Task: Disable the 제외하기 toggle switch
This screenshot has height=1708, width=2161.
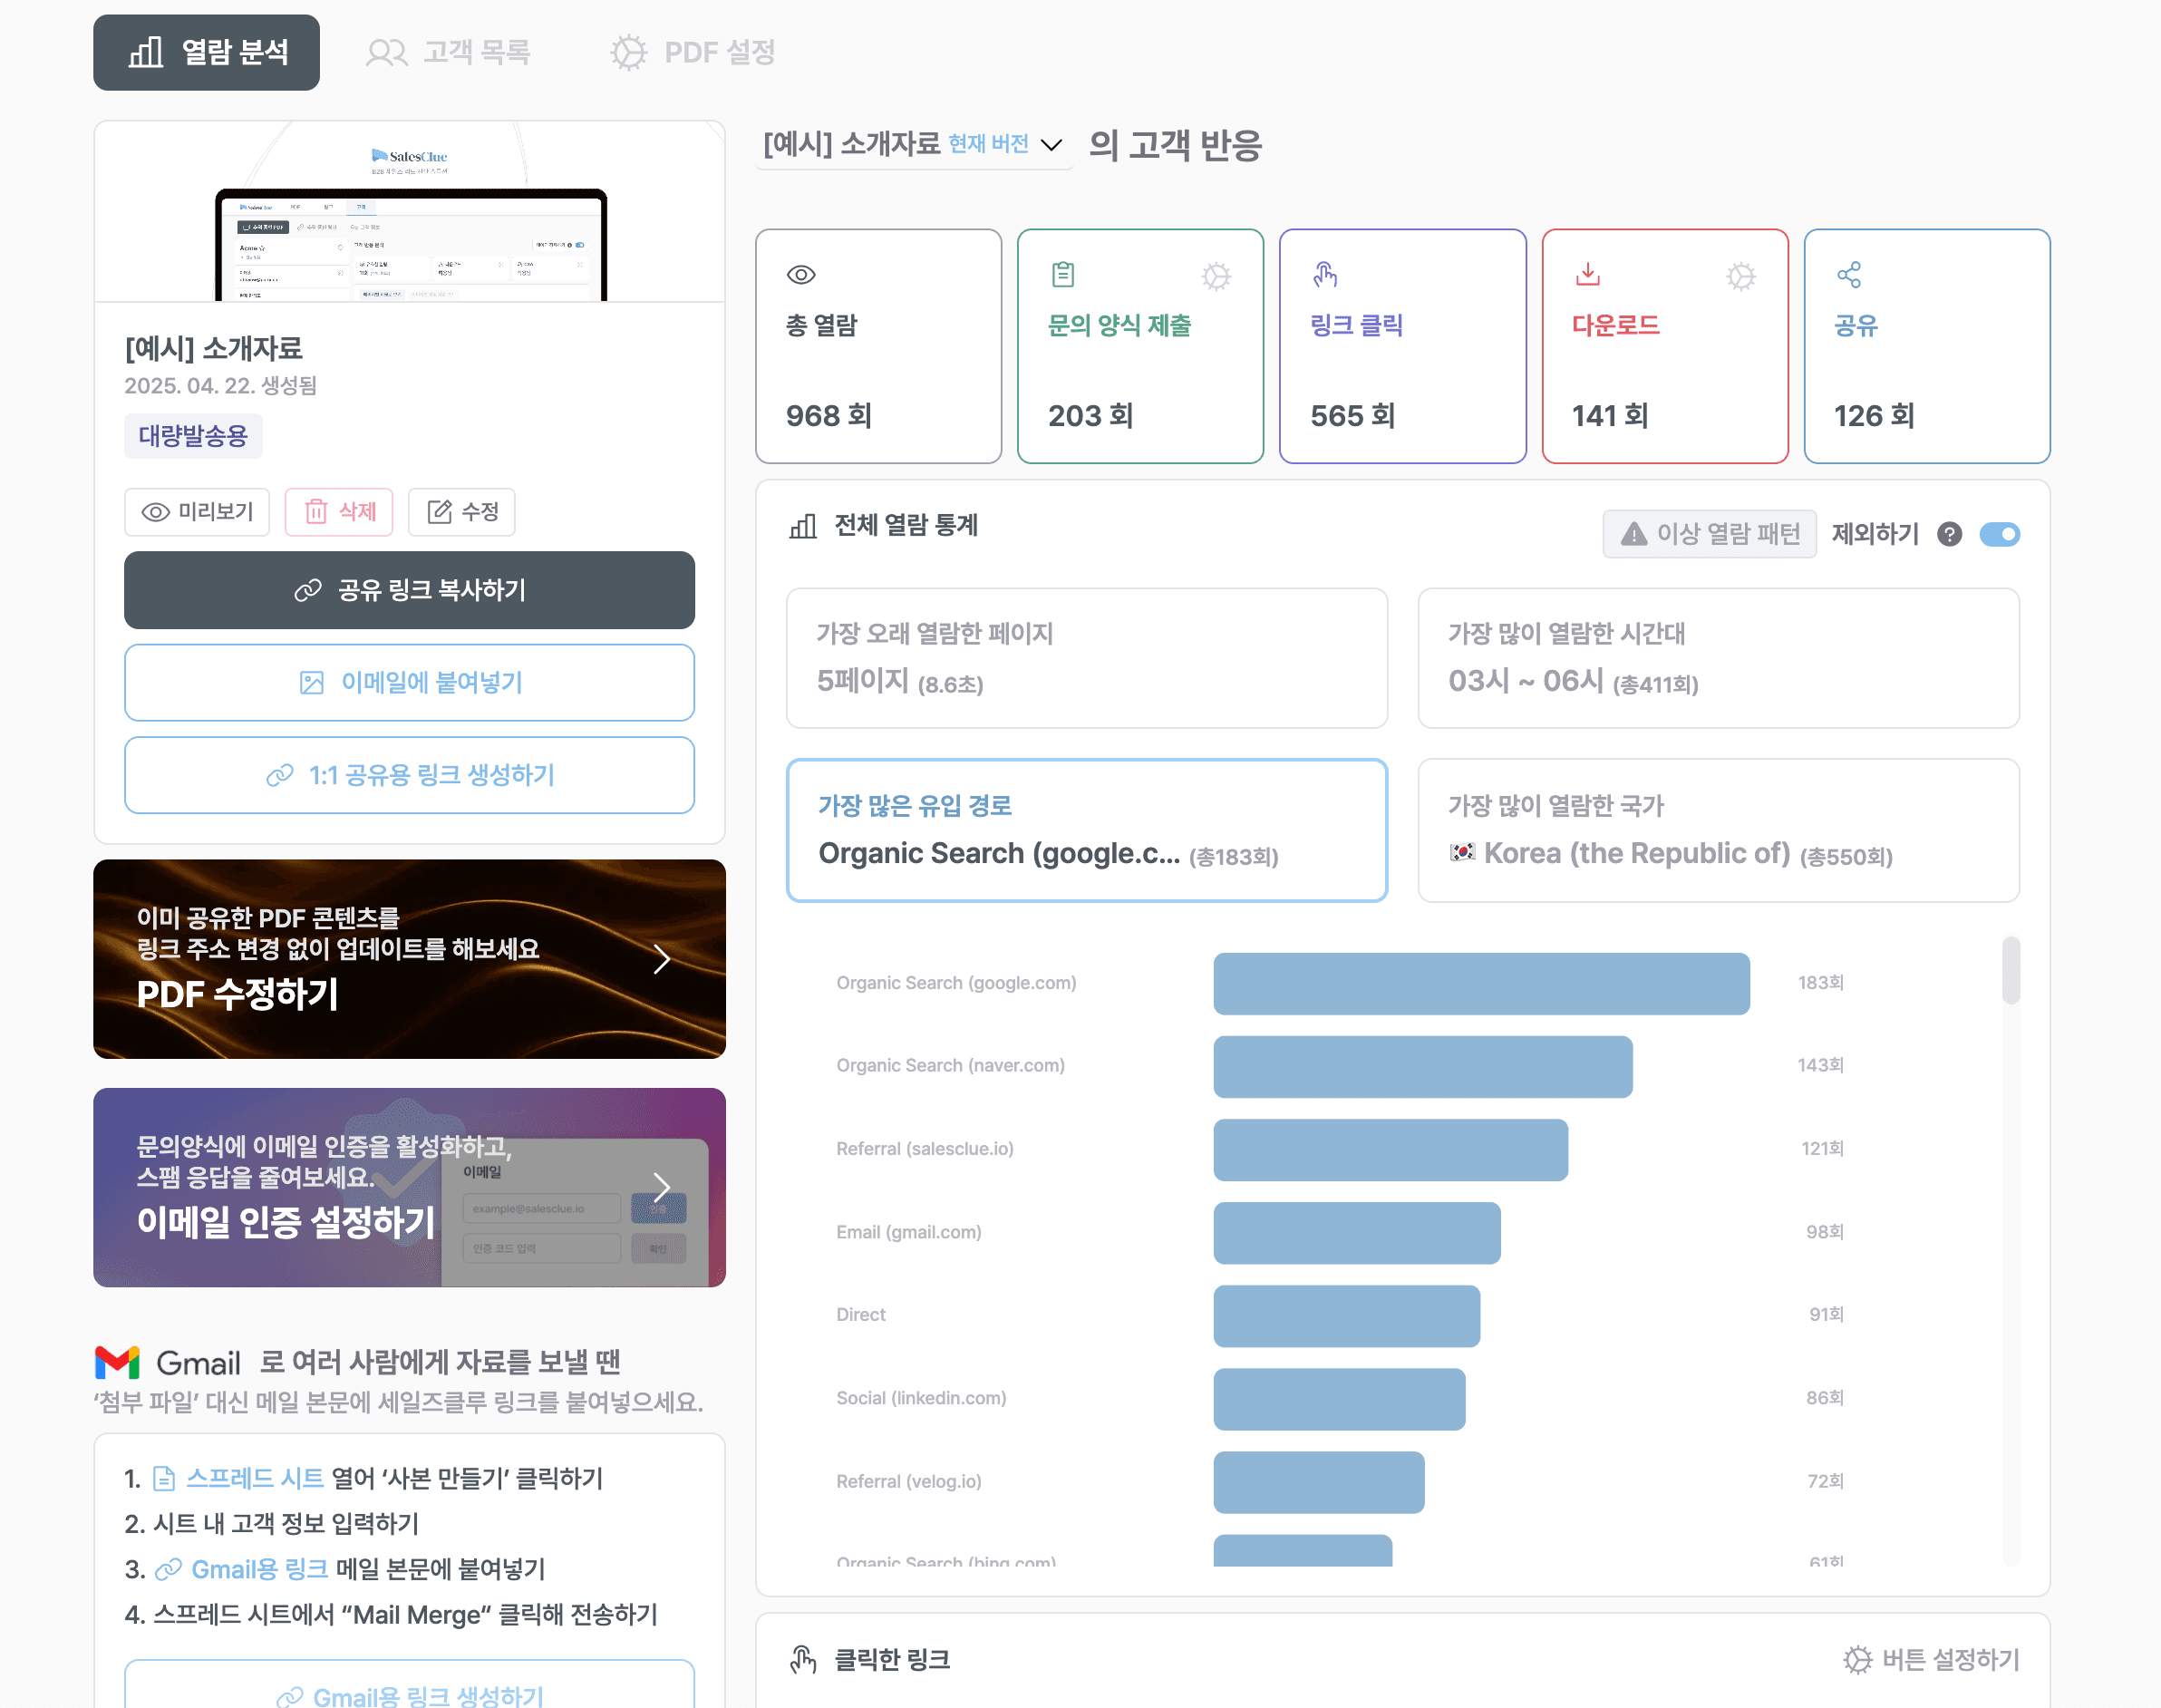Action: click(x=2000, y=534)
